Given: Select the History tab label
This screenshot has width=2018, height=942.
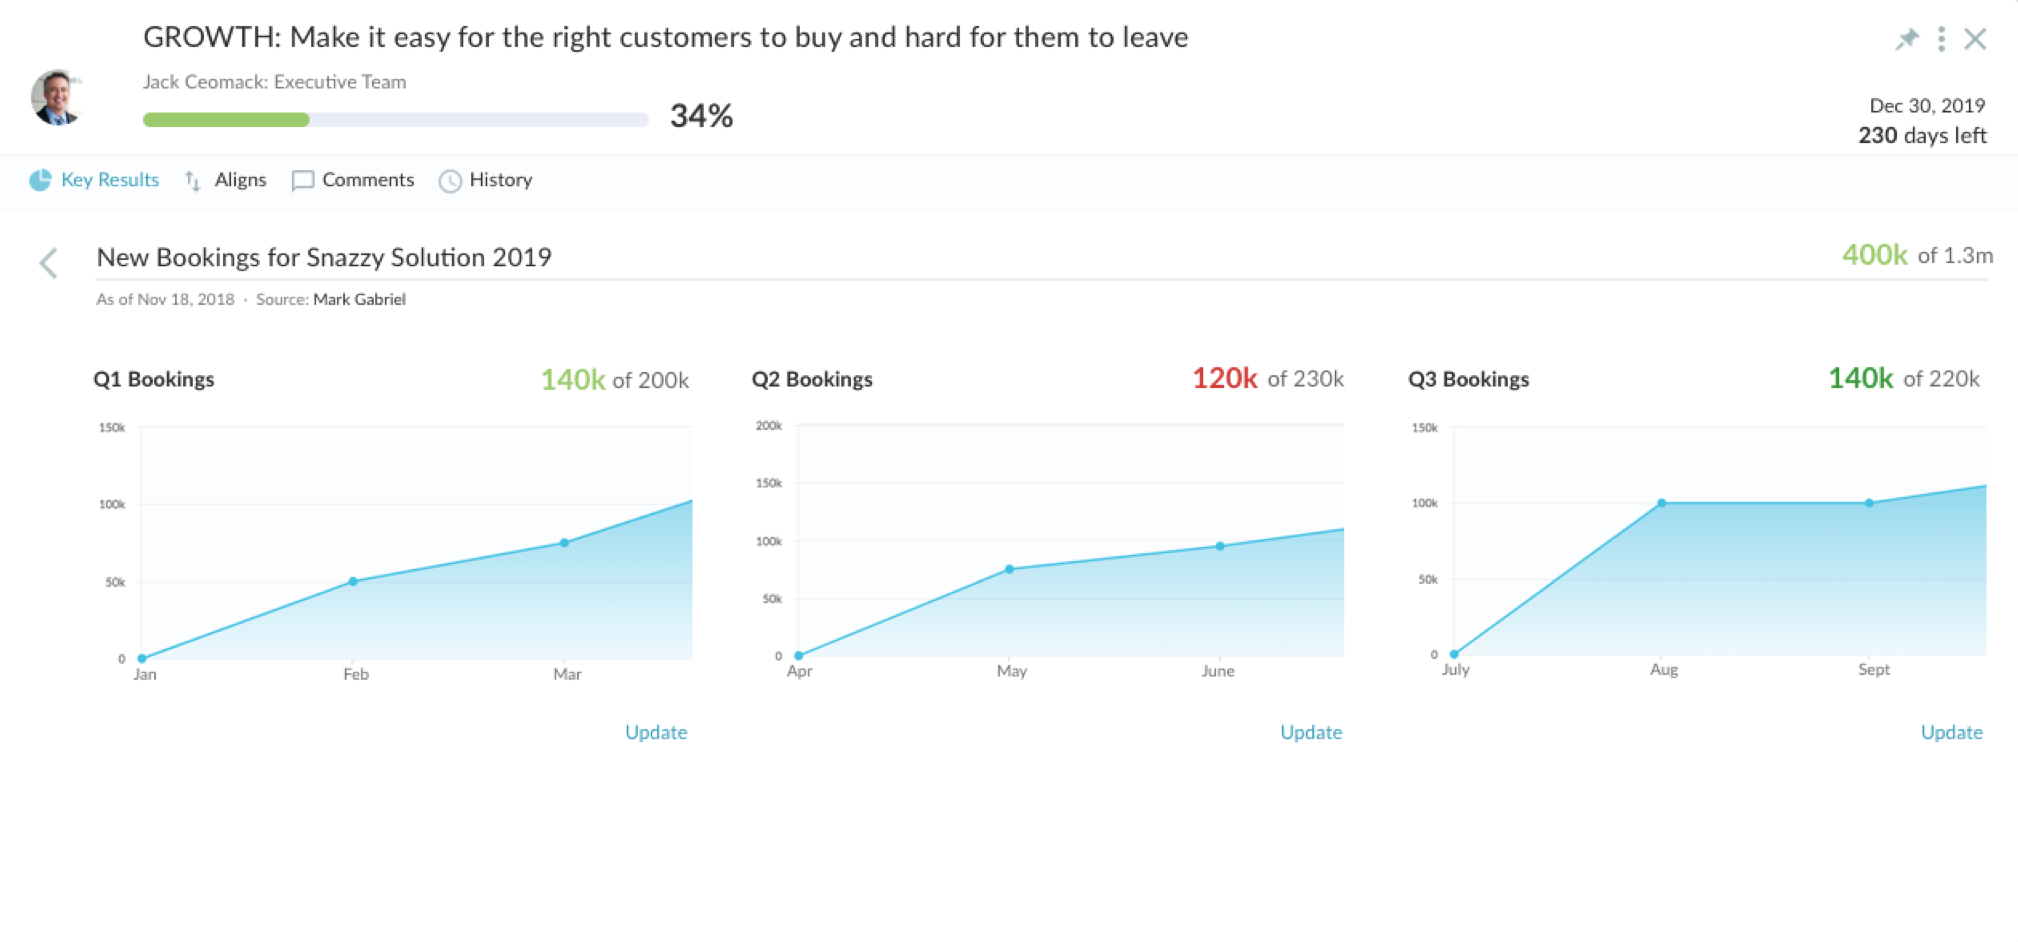Looking at the screenshot, I should pos(500,180).
